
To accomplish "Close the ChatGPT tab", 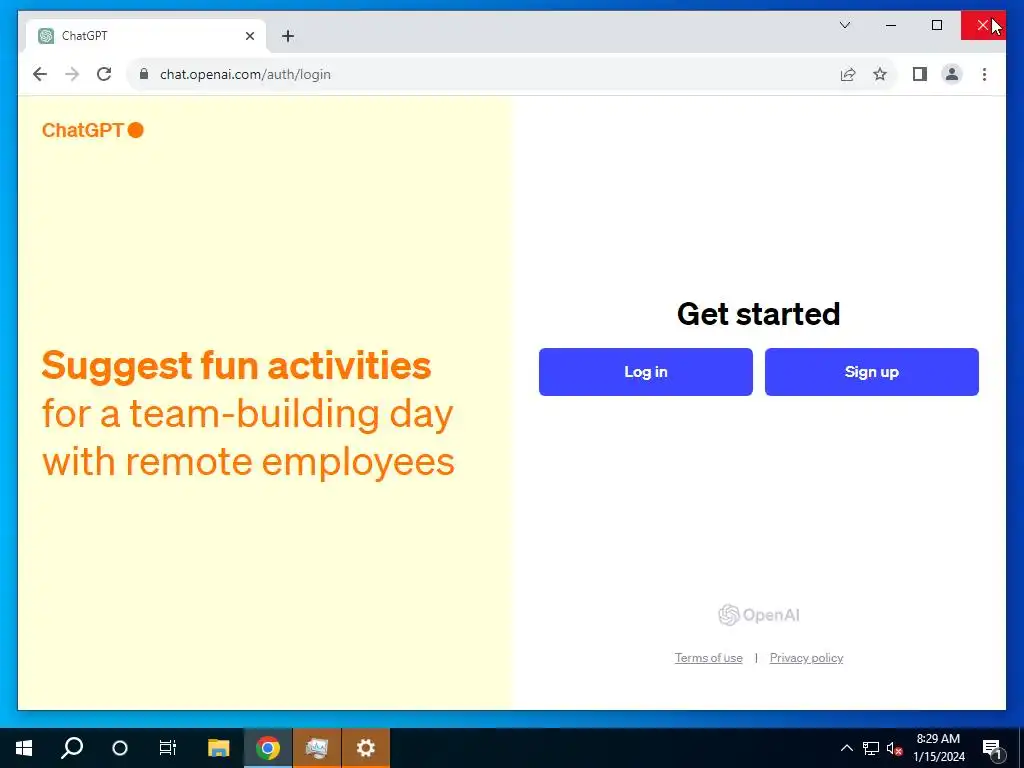I will point(249,36).
